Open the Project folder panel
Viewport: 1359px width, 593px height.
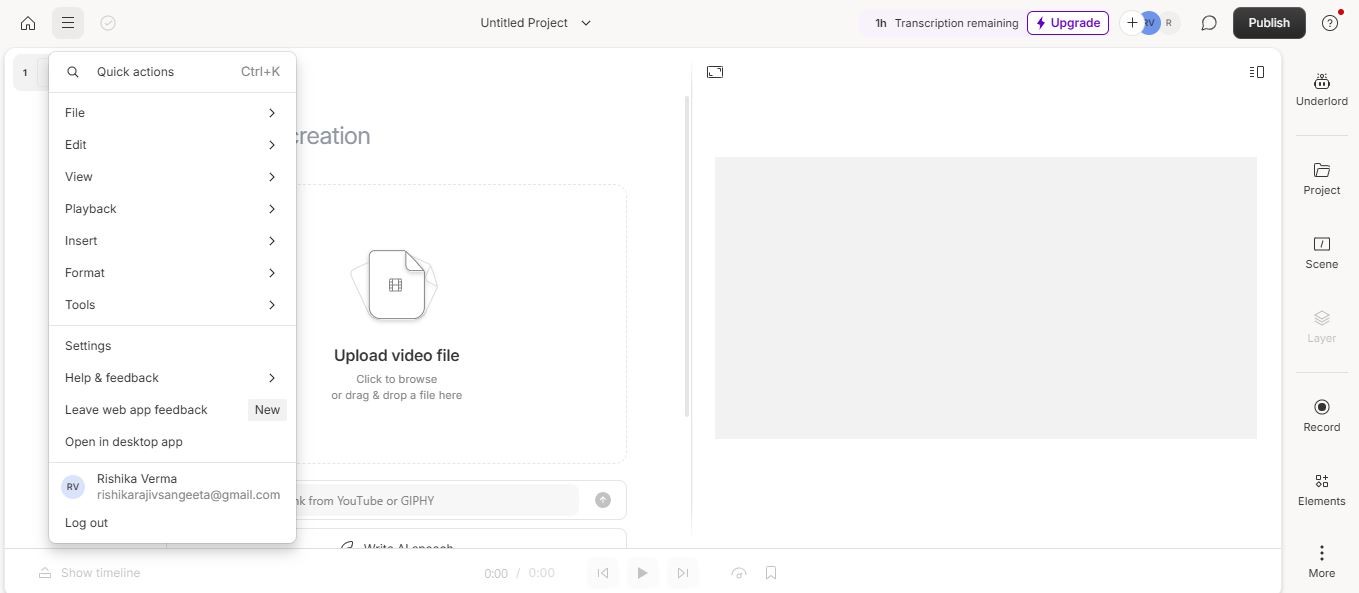tap(1321, 179)
